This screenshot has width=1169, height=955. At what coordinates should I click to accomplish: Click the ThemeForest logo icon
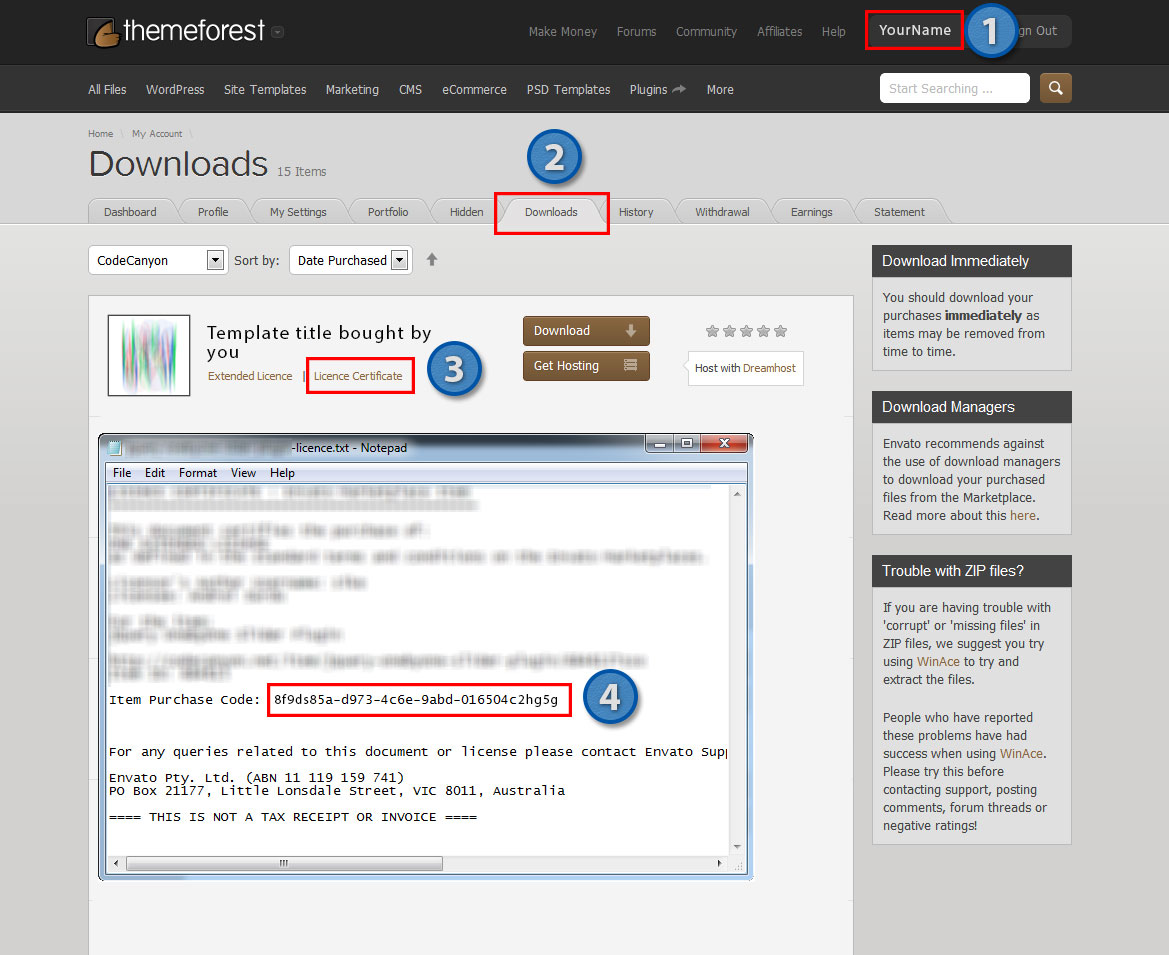[103, 32]
